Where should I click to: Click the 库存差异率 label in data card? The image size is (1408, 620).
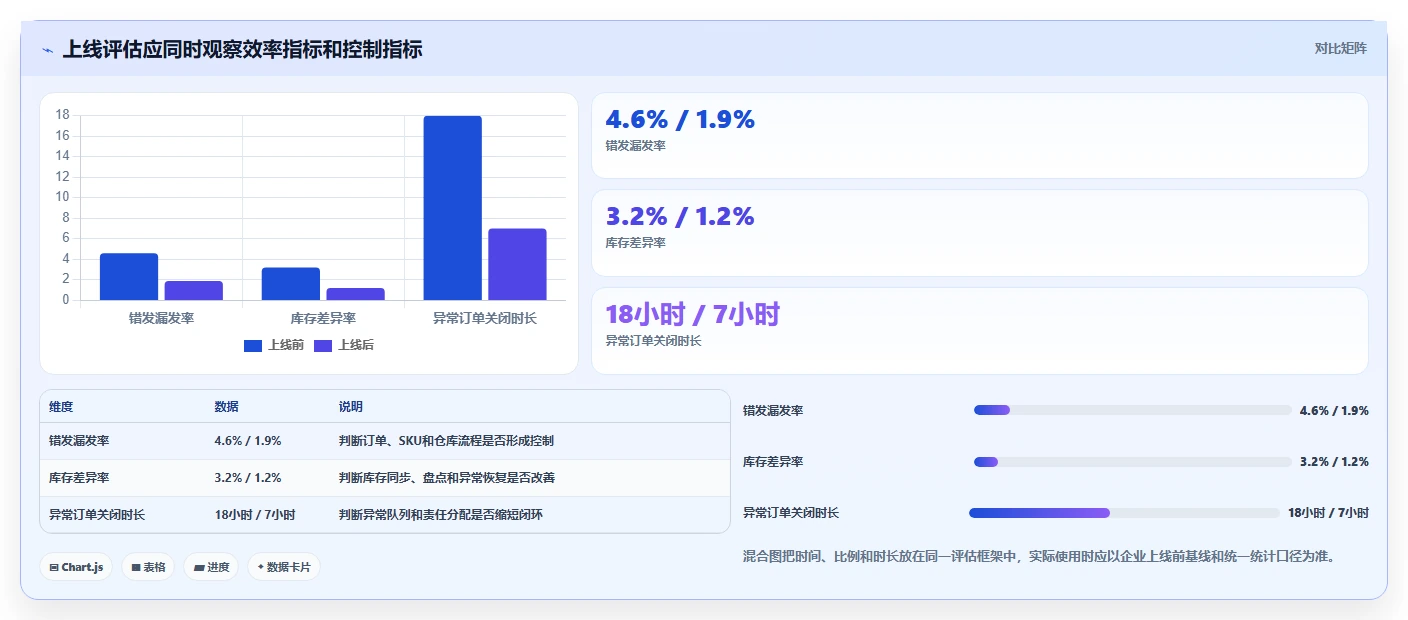(x=635, y=242)
